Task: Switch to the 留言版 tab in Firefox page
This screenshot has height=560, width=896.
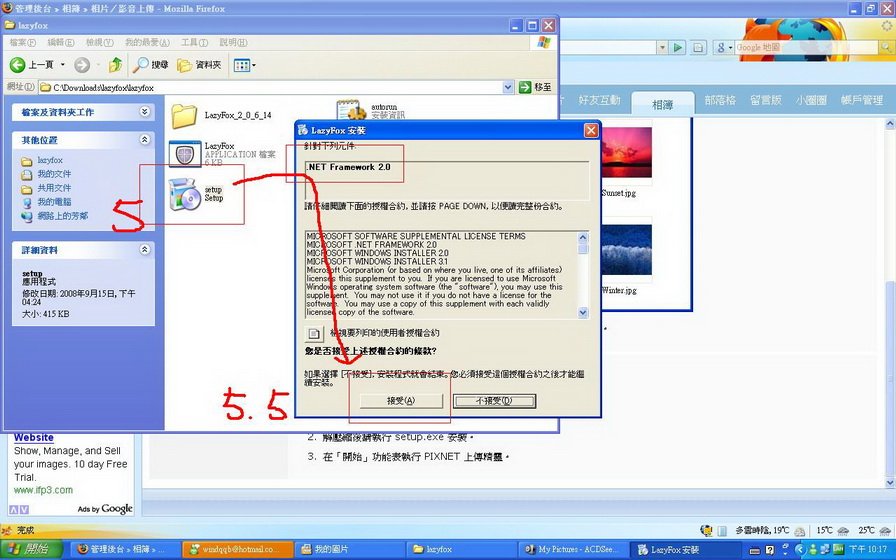Action: 765,101
